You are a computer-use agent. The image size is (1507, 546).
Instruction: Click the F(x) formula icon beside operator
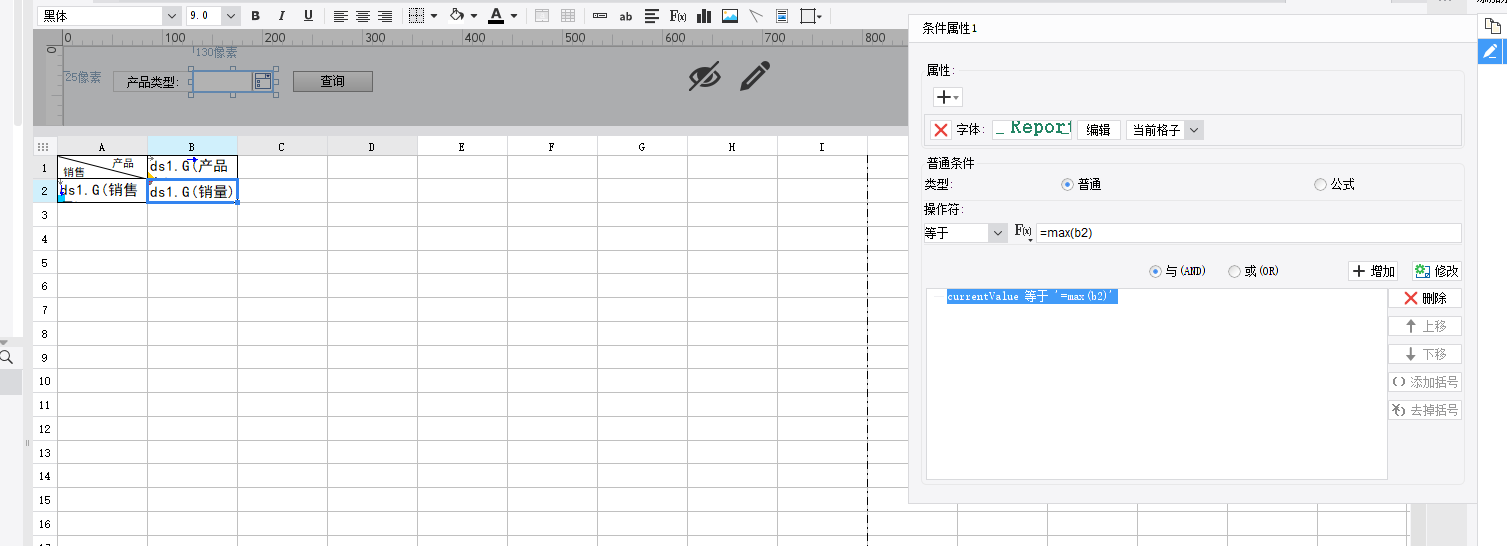[x=1023, y=232]
